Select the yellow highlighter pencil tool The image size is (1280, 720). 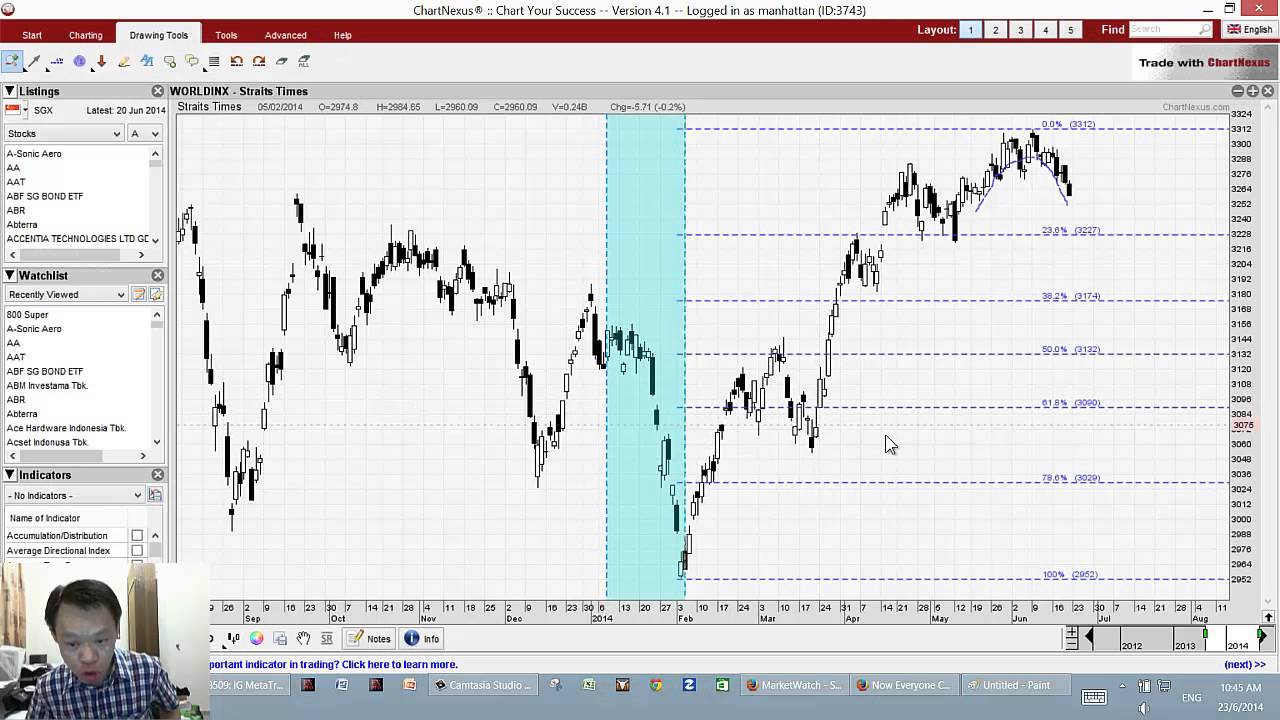click(124, 62)
